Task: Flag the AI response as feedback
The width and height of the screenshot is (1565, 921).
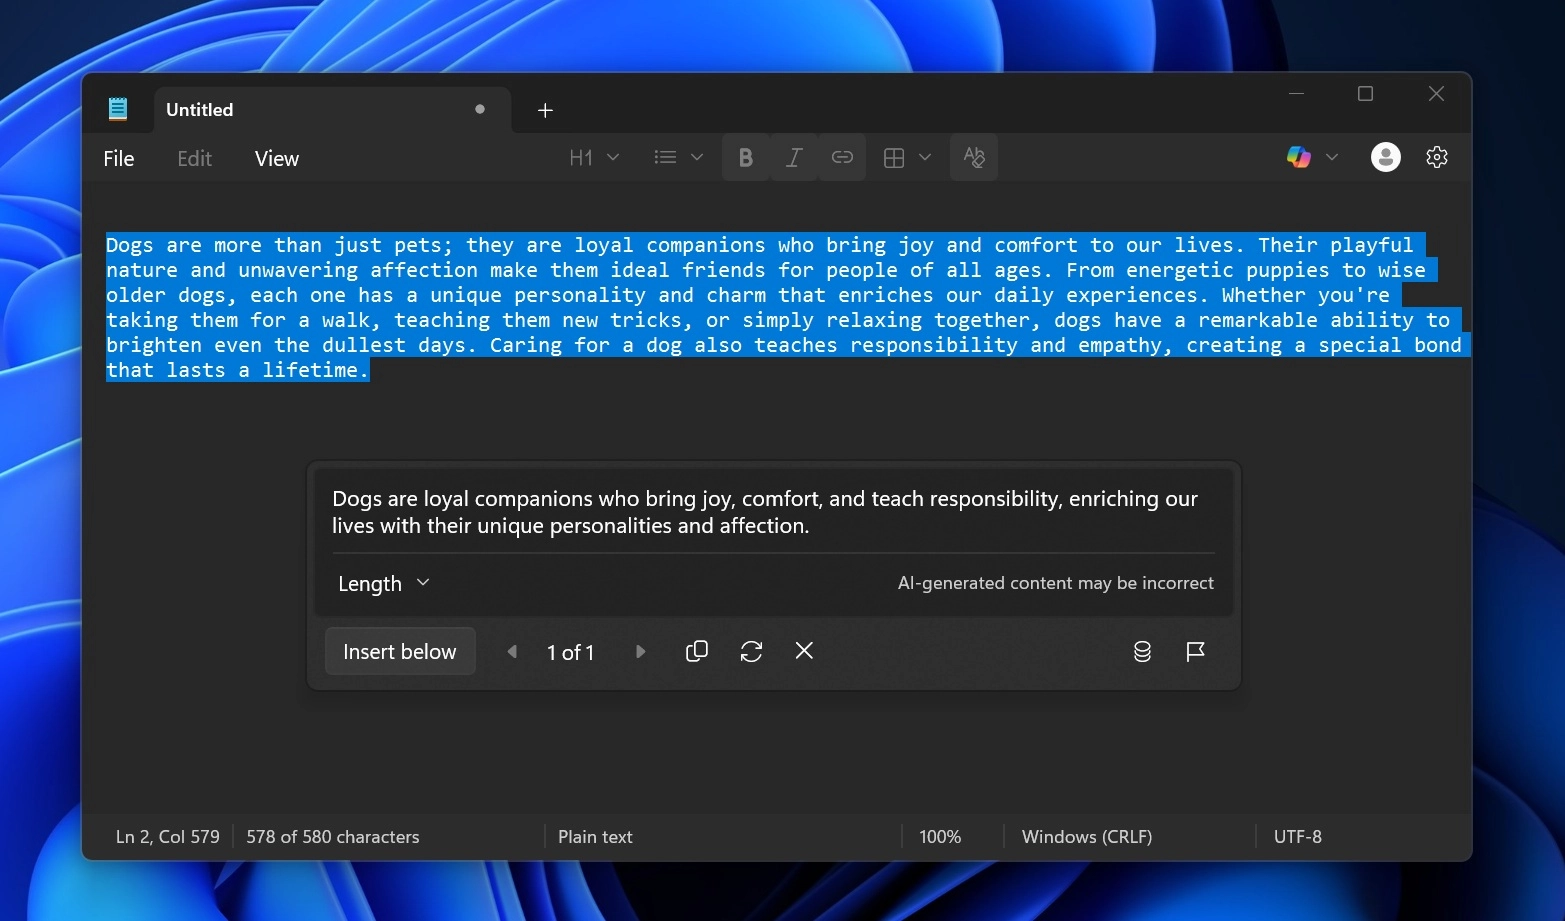Action: [1195, 651]
